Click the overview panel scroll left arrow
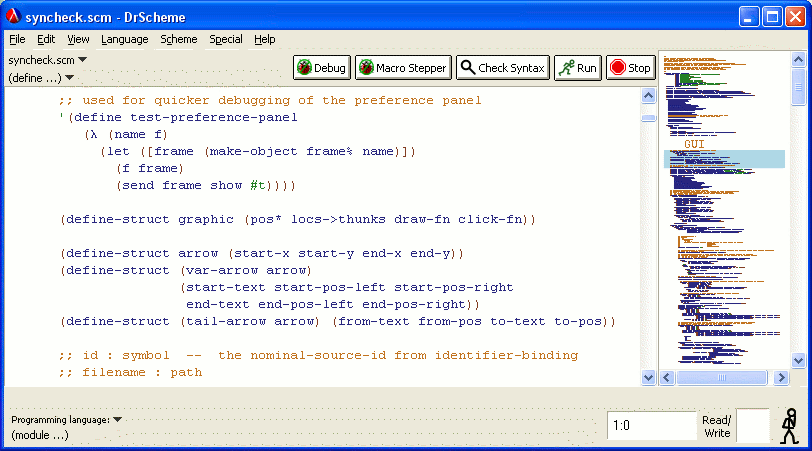The height and width of the screenshot is (451, 812). coord(667,378)
